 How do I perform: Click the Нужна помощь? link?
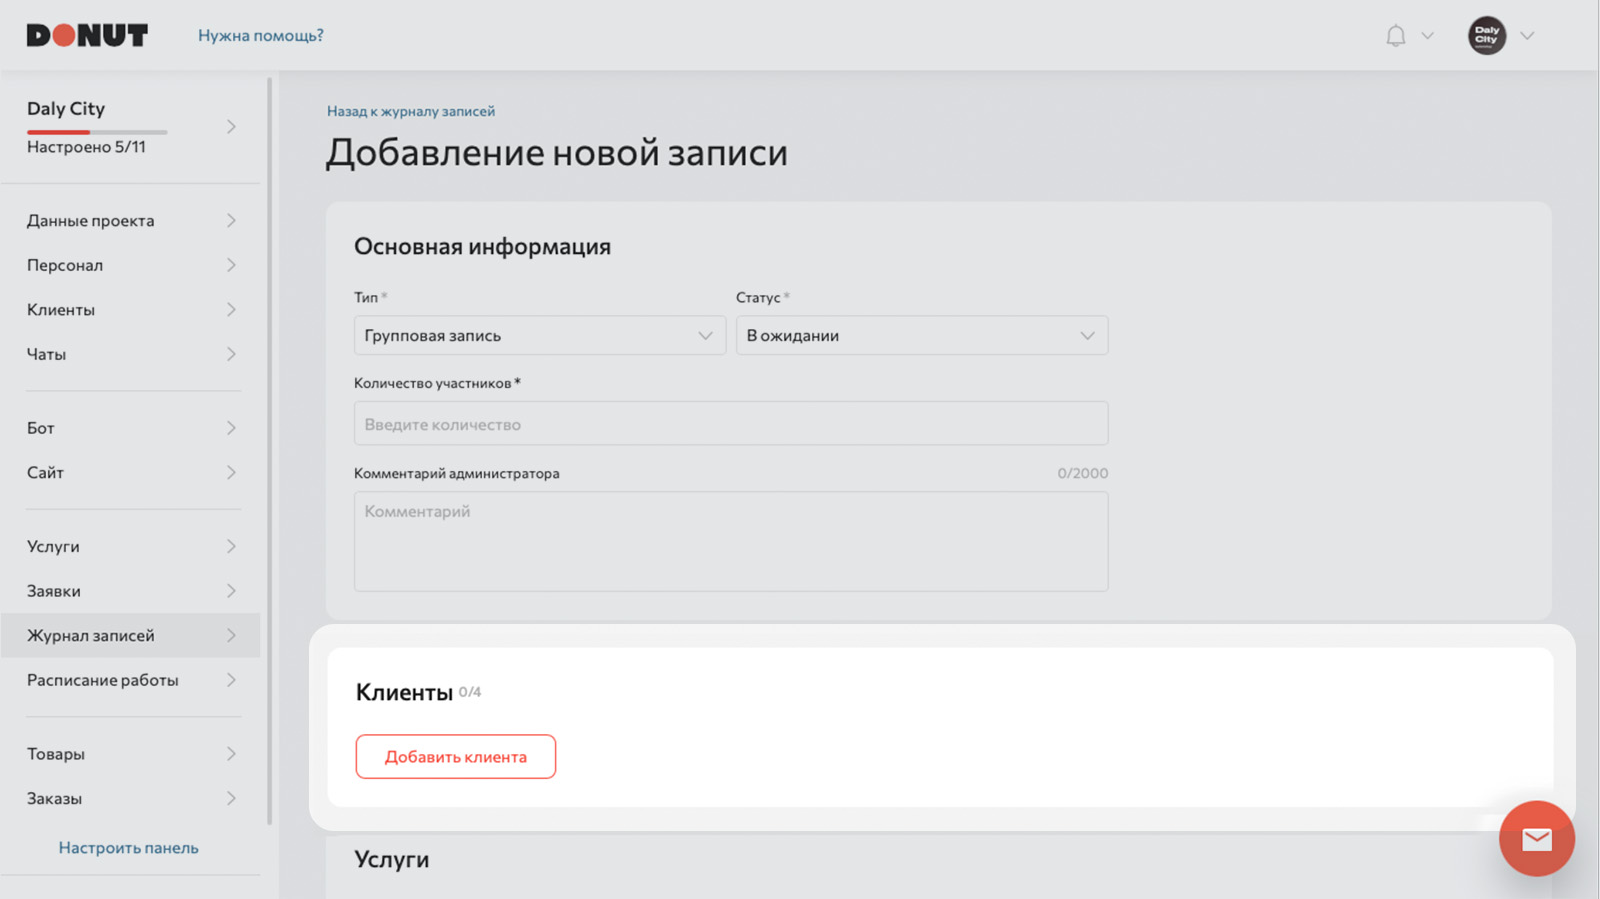click(260, 35)
